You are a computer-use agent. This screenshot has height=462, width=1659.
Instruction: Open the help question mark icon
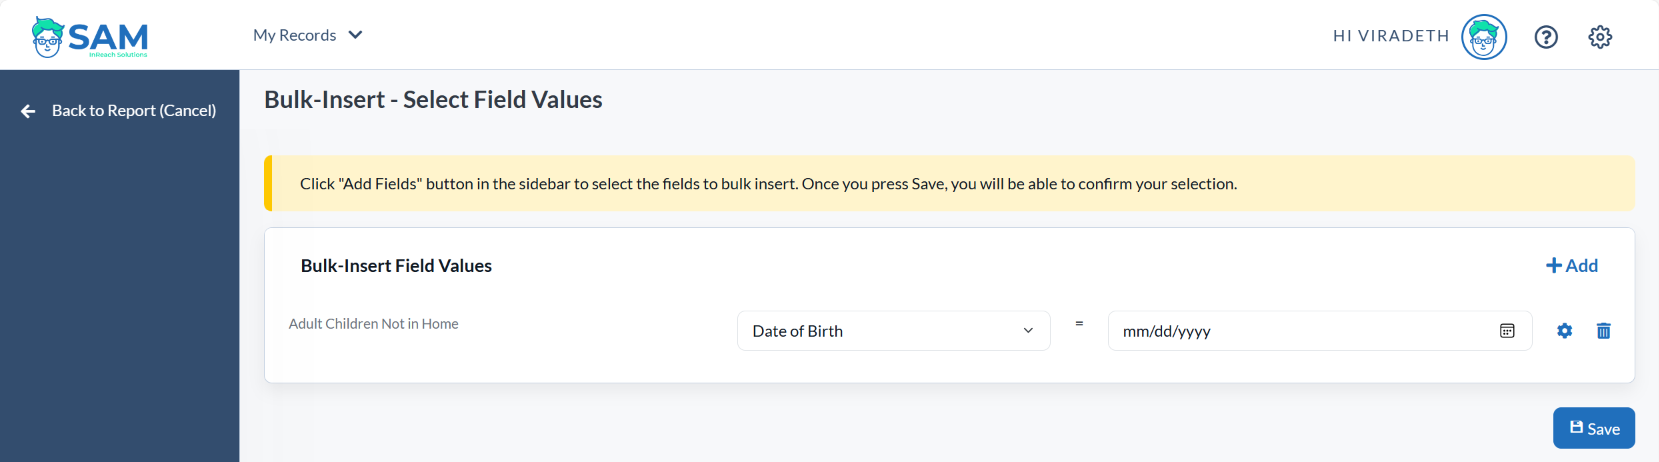pos(1546,37)
